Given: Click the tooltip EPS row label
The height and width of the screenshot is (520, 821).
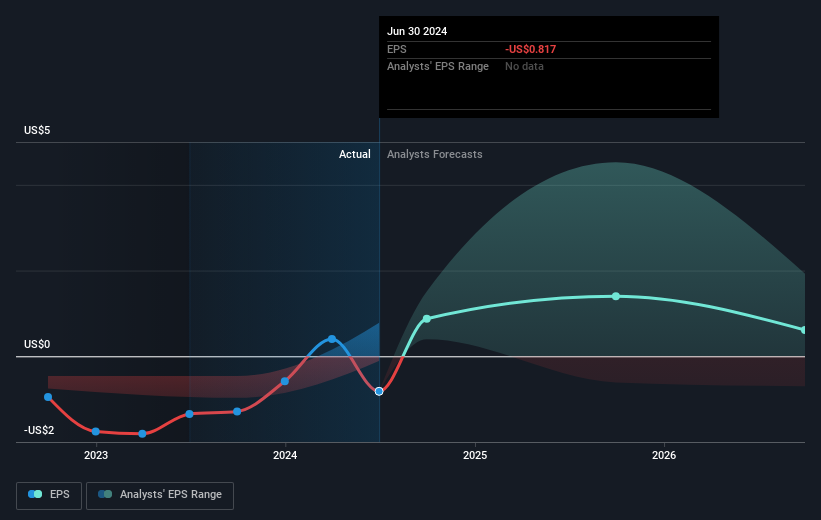Looking at the screenshot, I should [x=396, y=49].
